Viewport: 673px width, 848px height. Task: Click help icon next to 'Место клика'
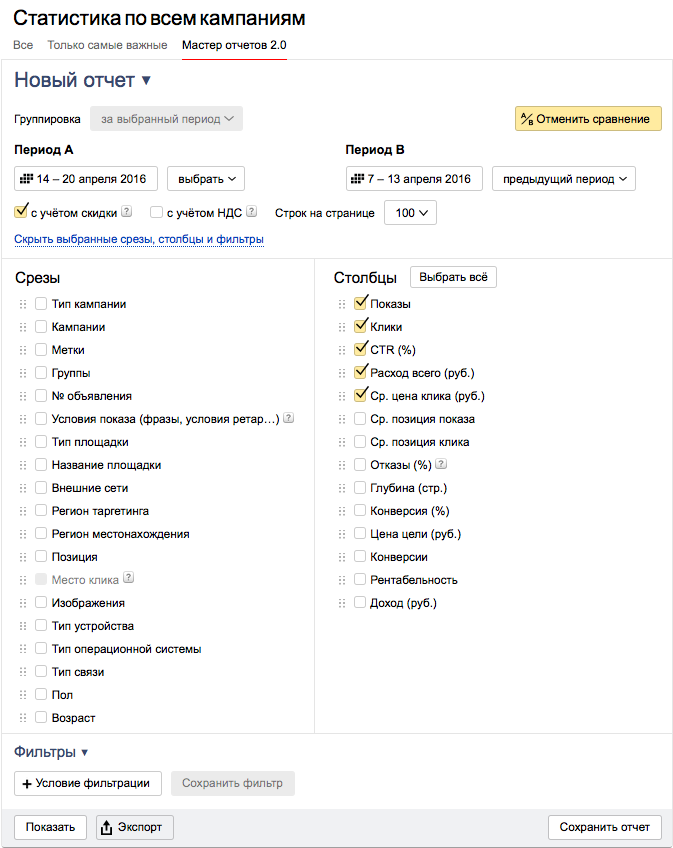pyautogui.click(x=128, y=578)
